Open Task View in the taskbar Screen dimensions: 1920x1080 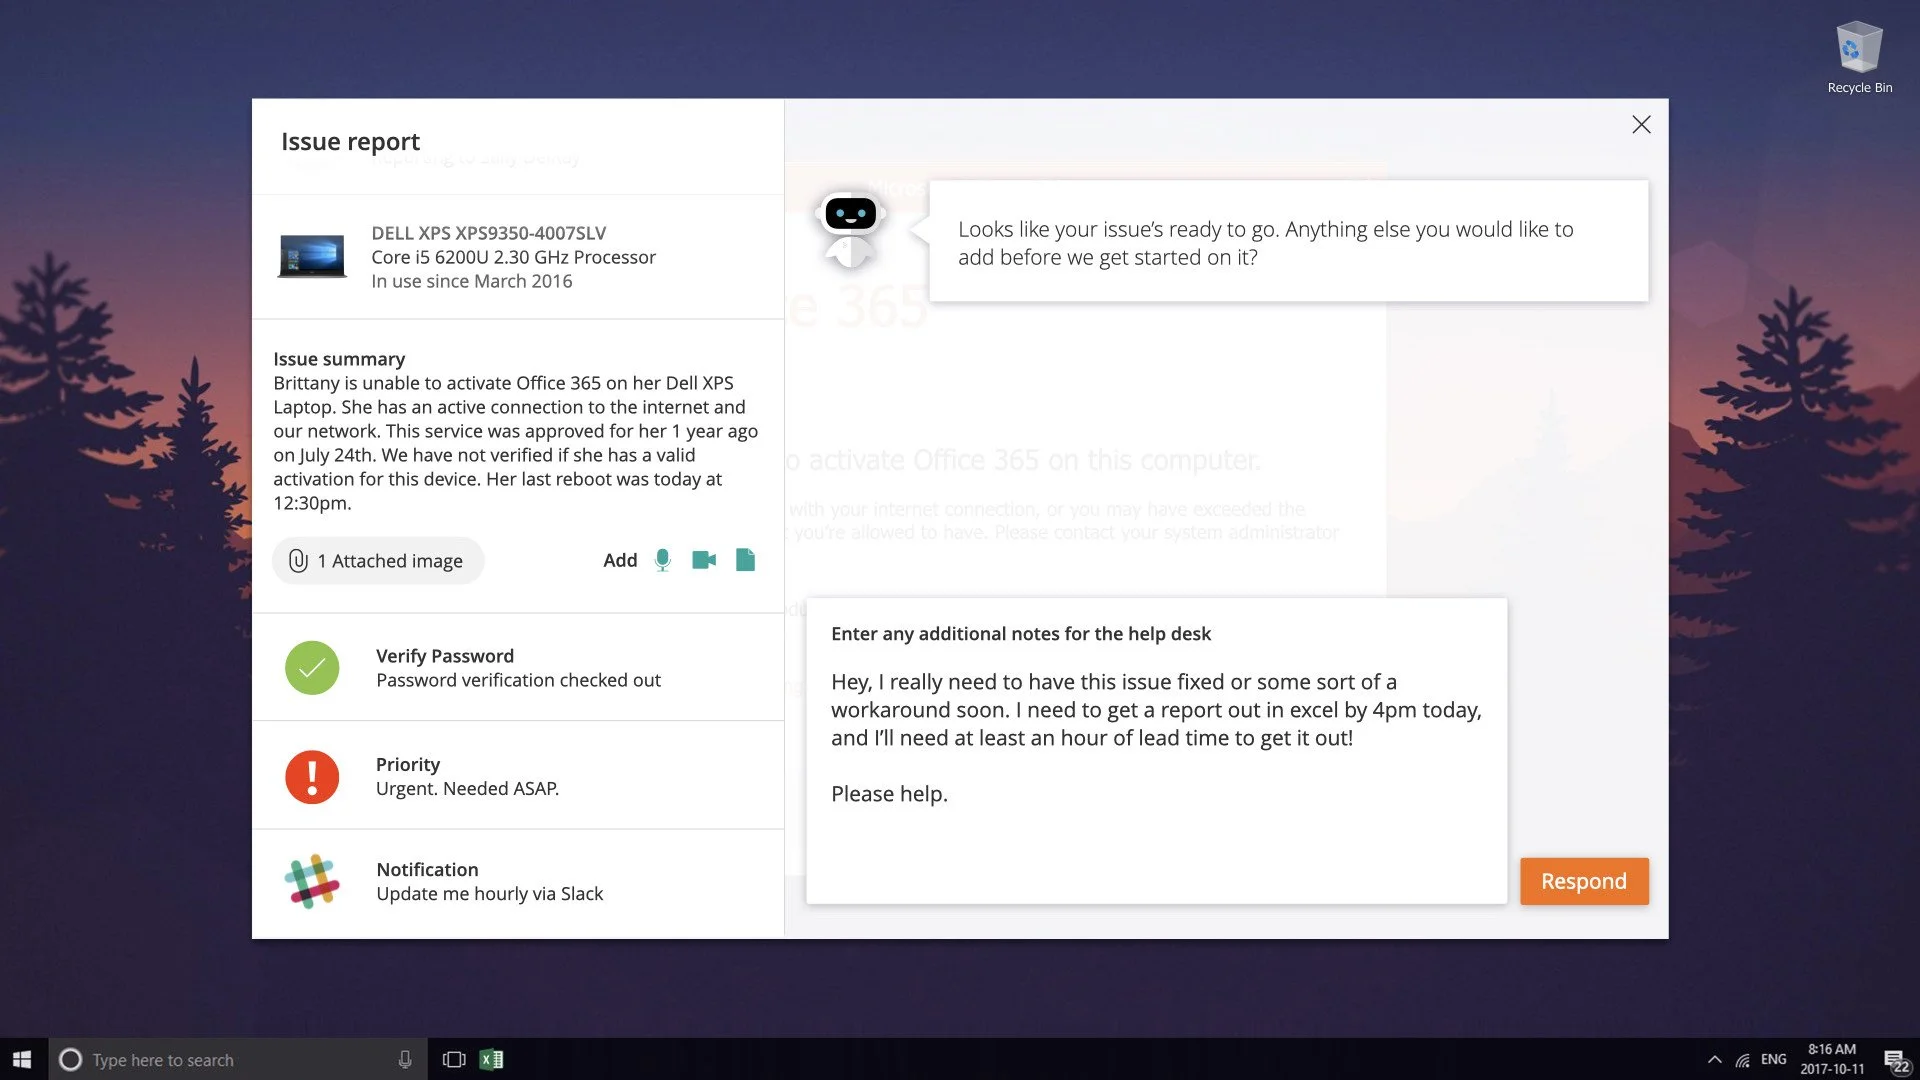tap(454, 1059)
